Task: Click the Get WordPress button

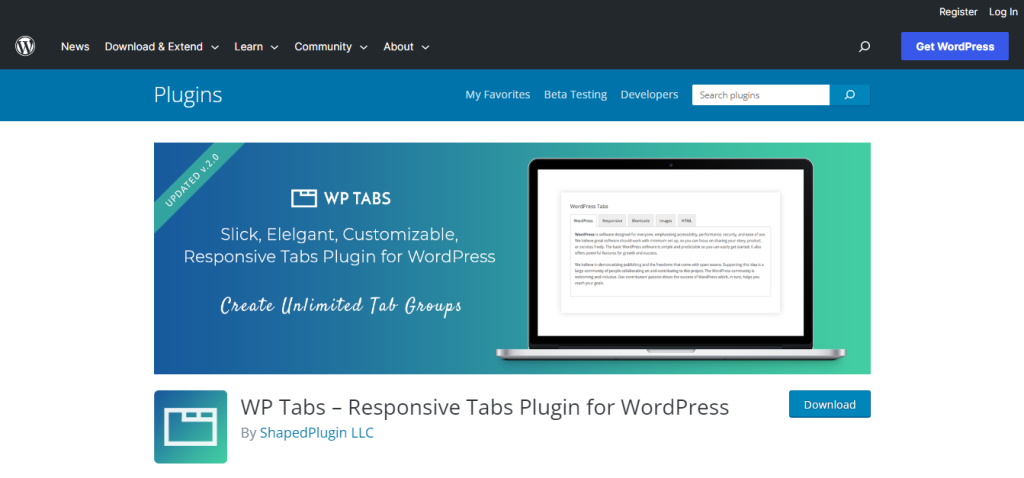Action: point(955,46)
